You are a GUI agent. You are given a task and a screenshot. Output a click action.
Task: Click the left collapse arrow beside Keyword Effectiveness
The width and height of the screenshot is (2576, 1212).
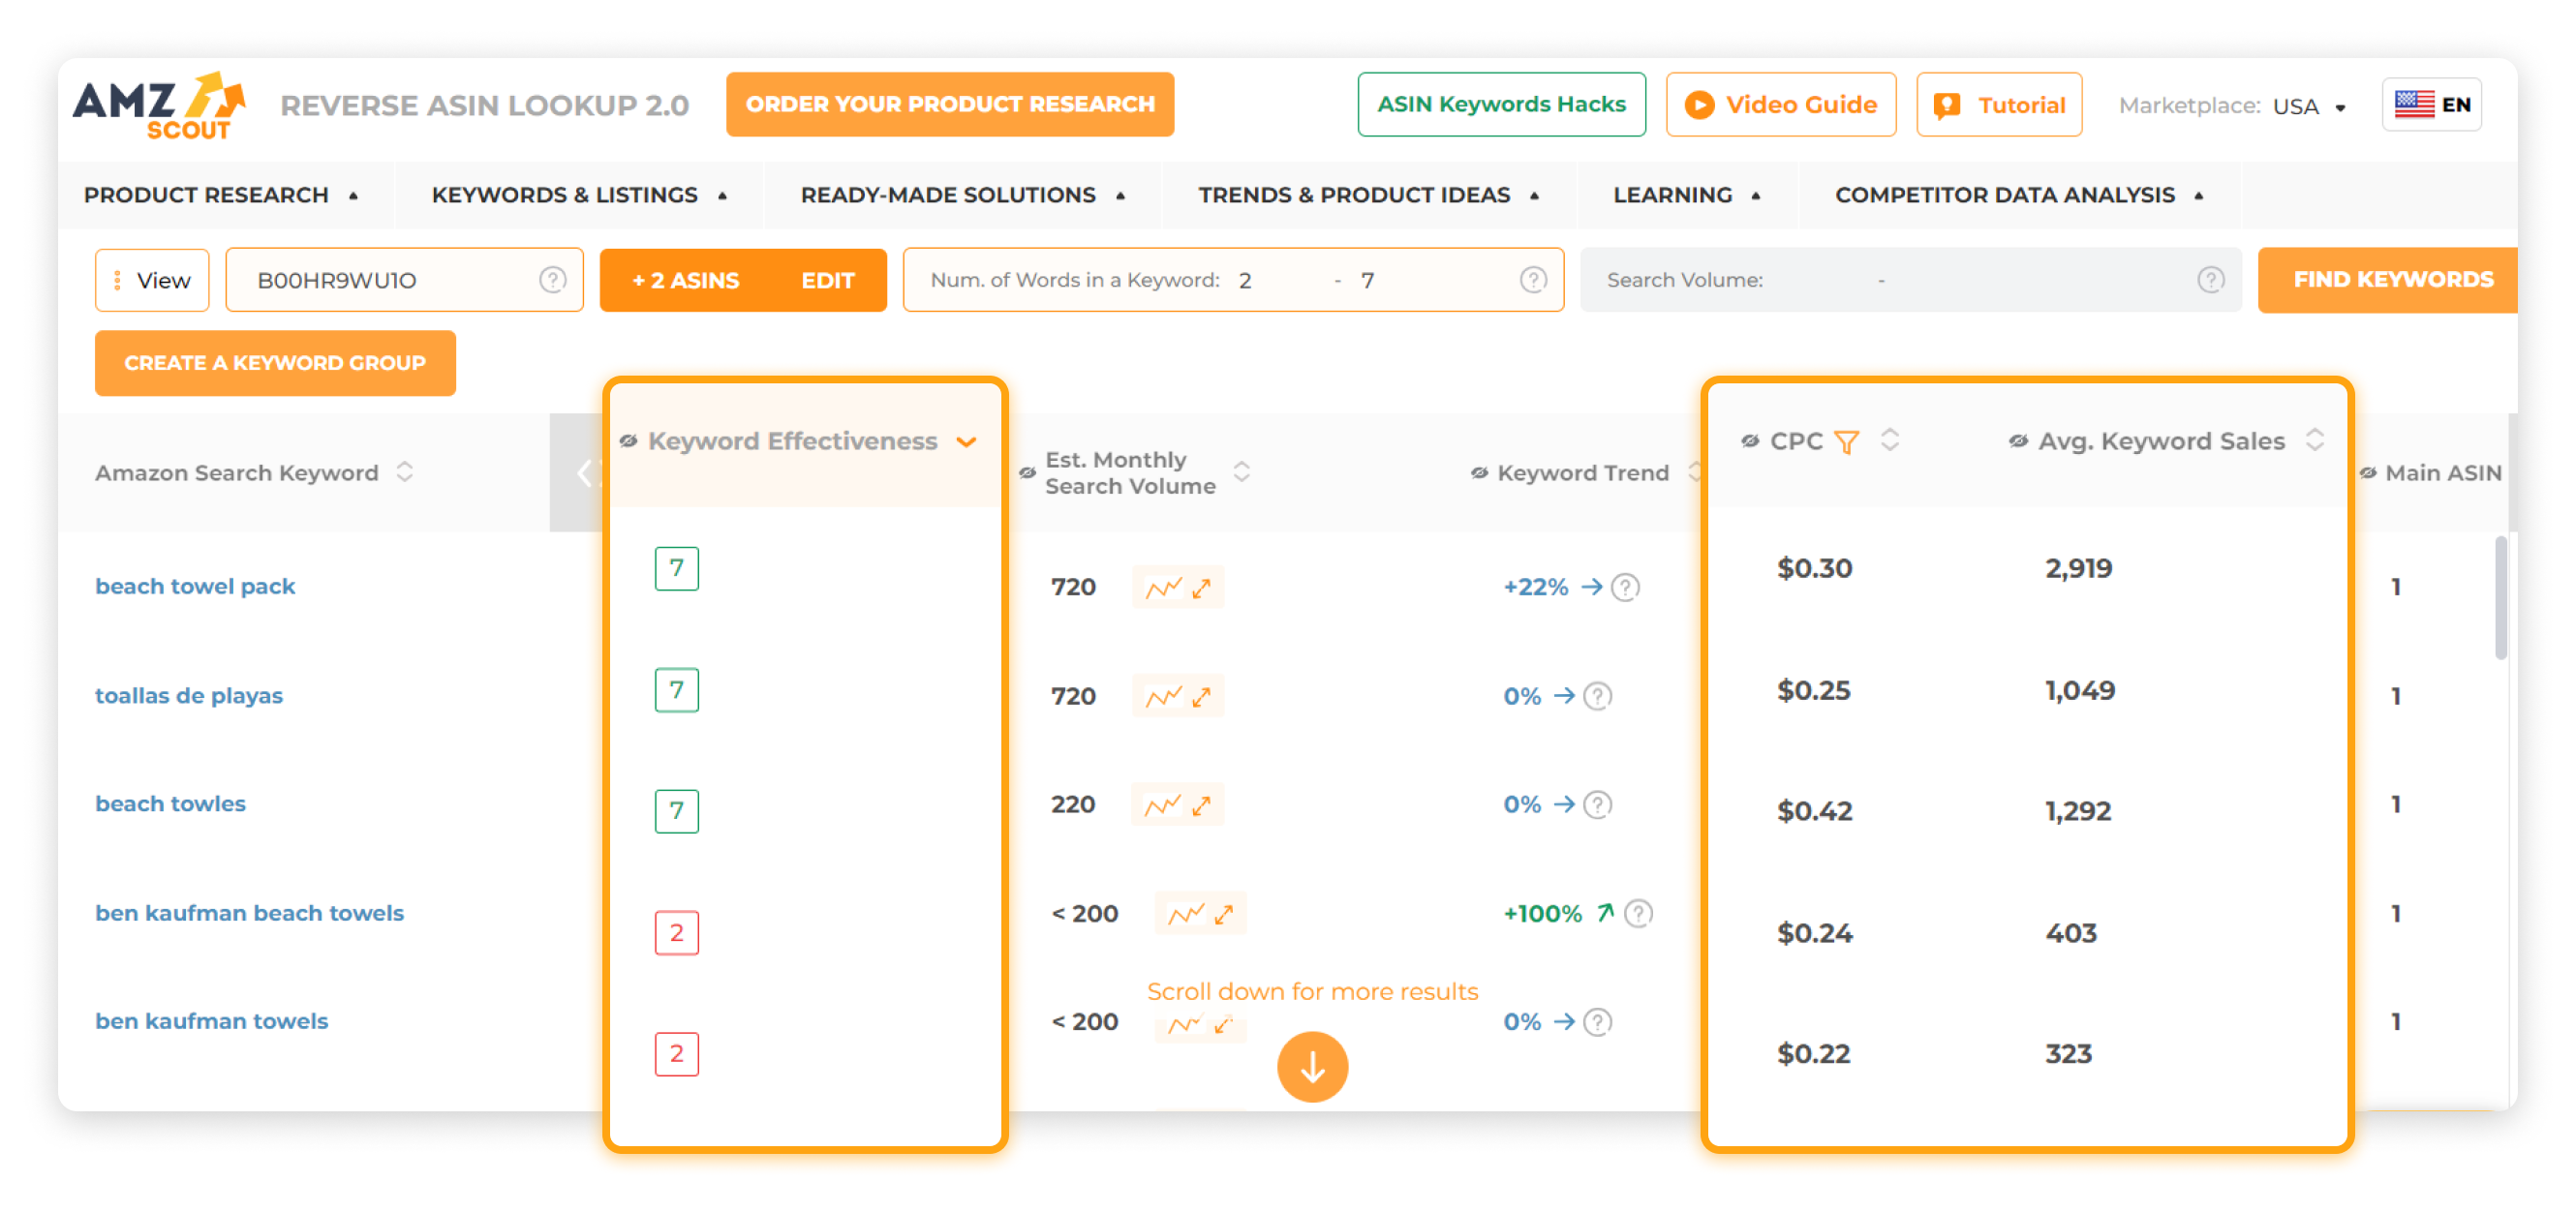pyautogui.click(x=585, y=472)
